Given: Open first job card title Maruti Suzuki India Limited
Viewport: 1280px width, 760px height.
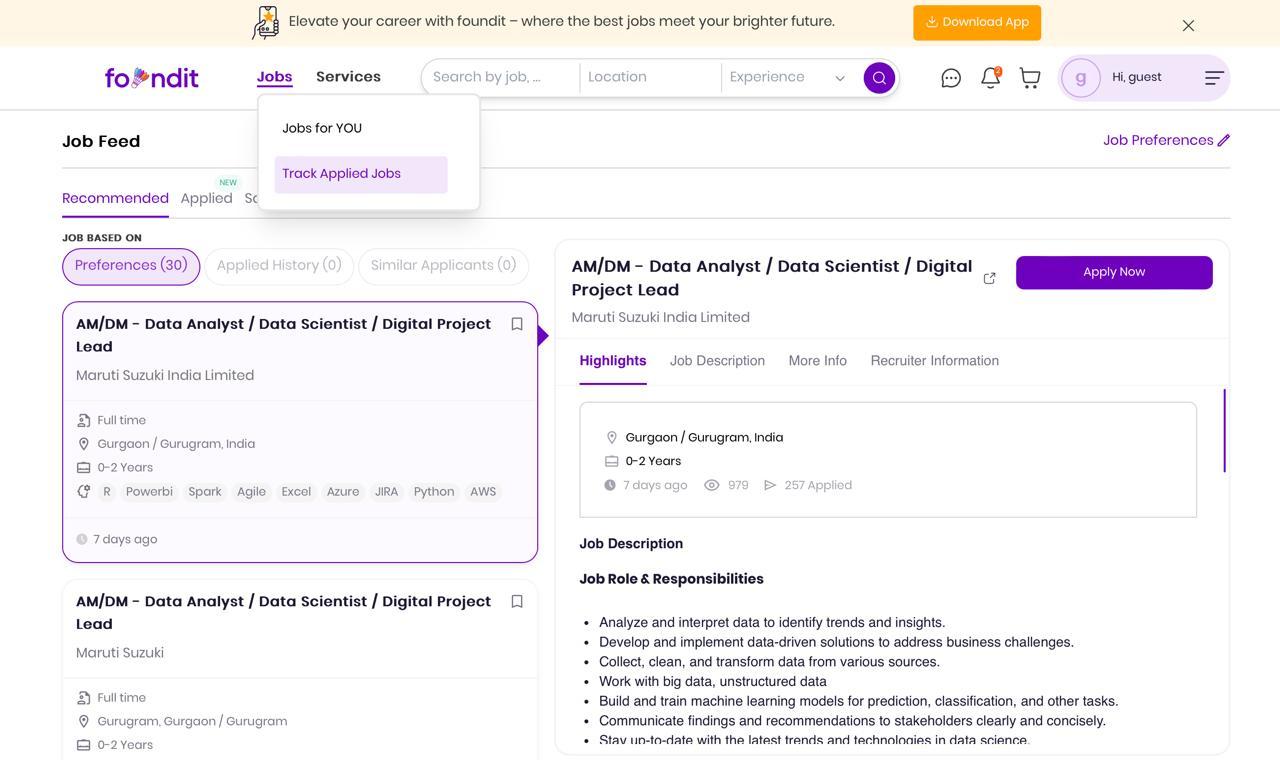Looking at the screenshot, I should click(x=284, y=335).
